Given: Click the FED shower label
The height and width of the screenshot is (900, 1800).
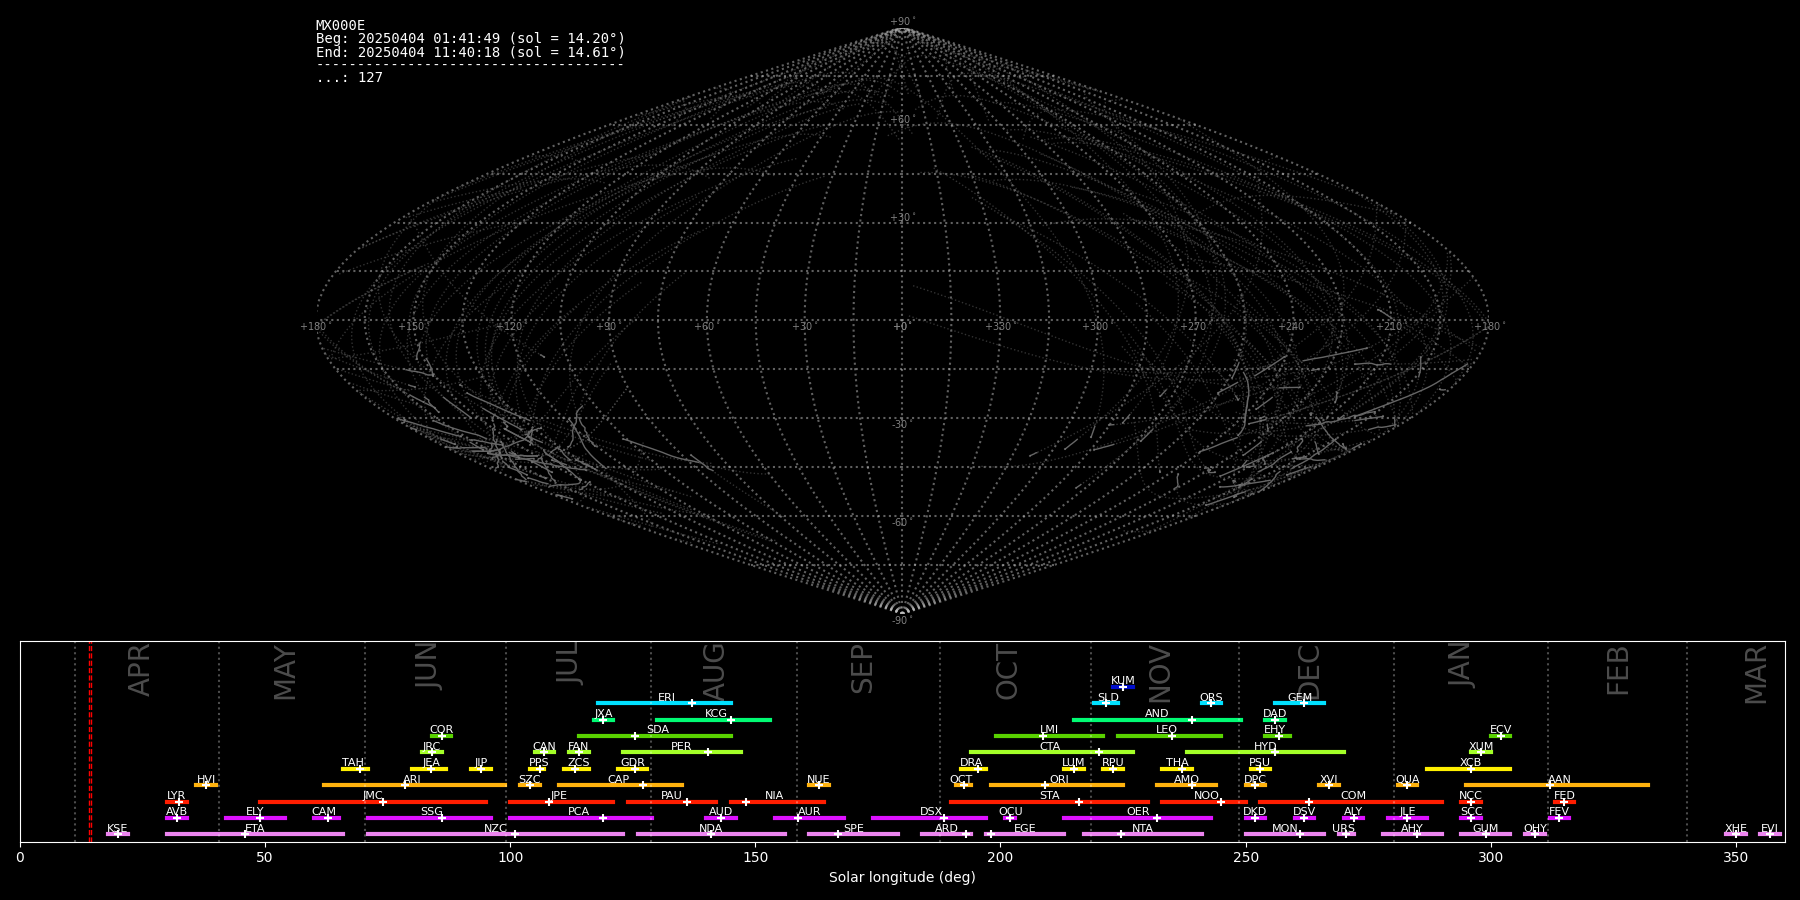Looking at the screenshot, I should coord(1564,796).
